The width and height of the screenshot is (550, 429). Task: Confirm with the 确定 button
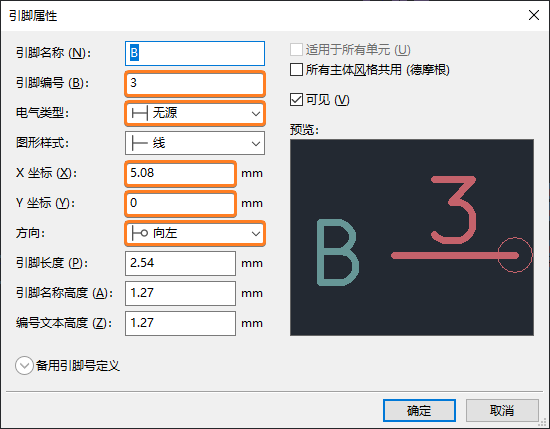coord(419,410)
